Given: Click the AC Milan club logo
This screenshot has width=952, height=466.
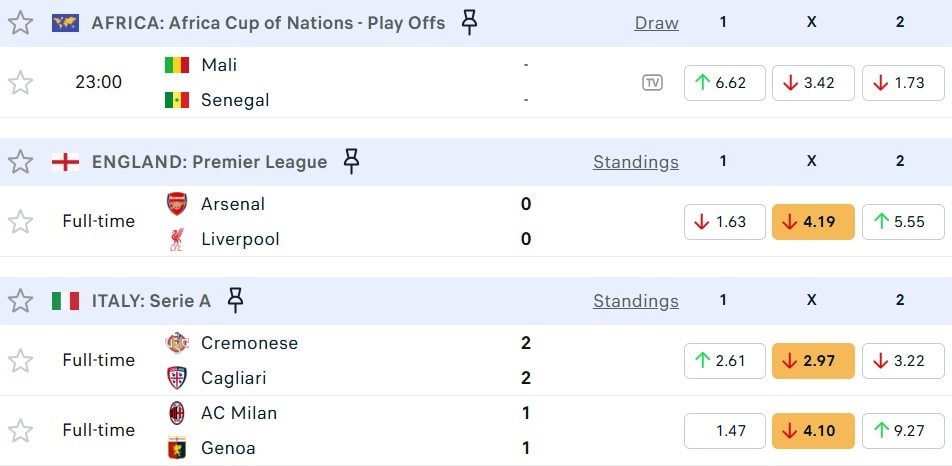Looking at the screenshot, I should pyautogui.click(x=177, y=413).
